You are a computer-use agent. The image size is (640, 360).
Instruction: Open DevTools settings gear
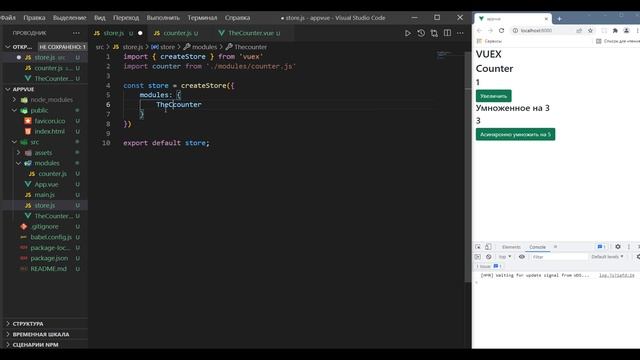[x=618, y=247]
